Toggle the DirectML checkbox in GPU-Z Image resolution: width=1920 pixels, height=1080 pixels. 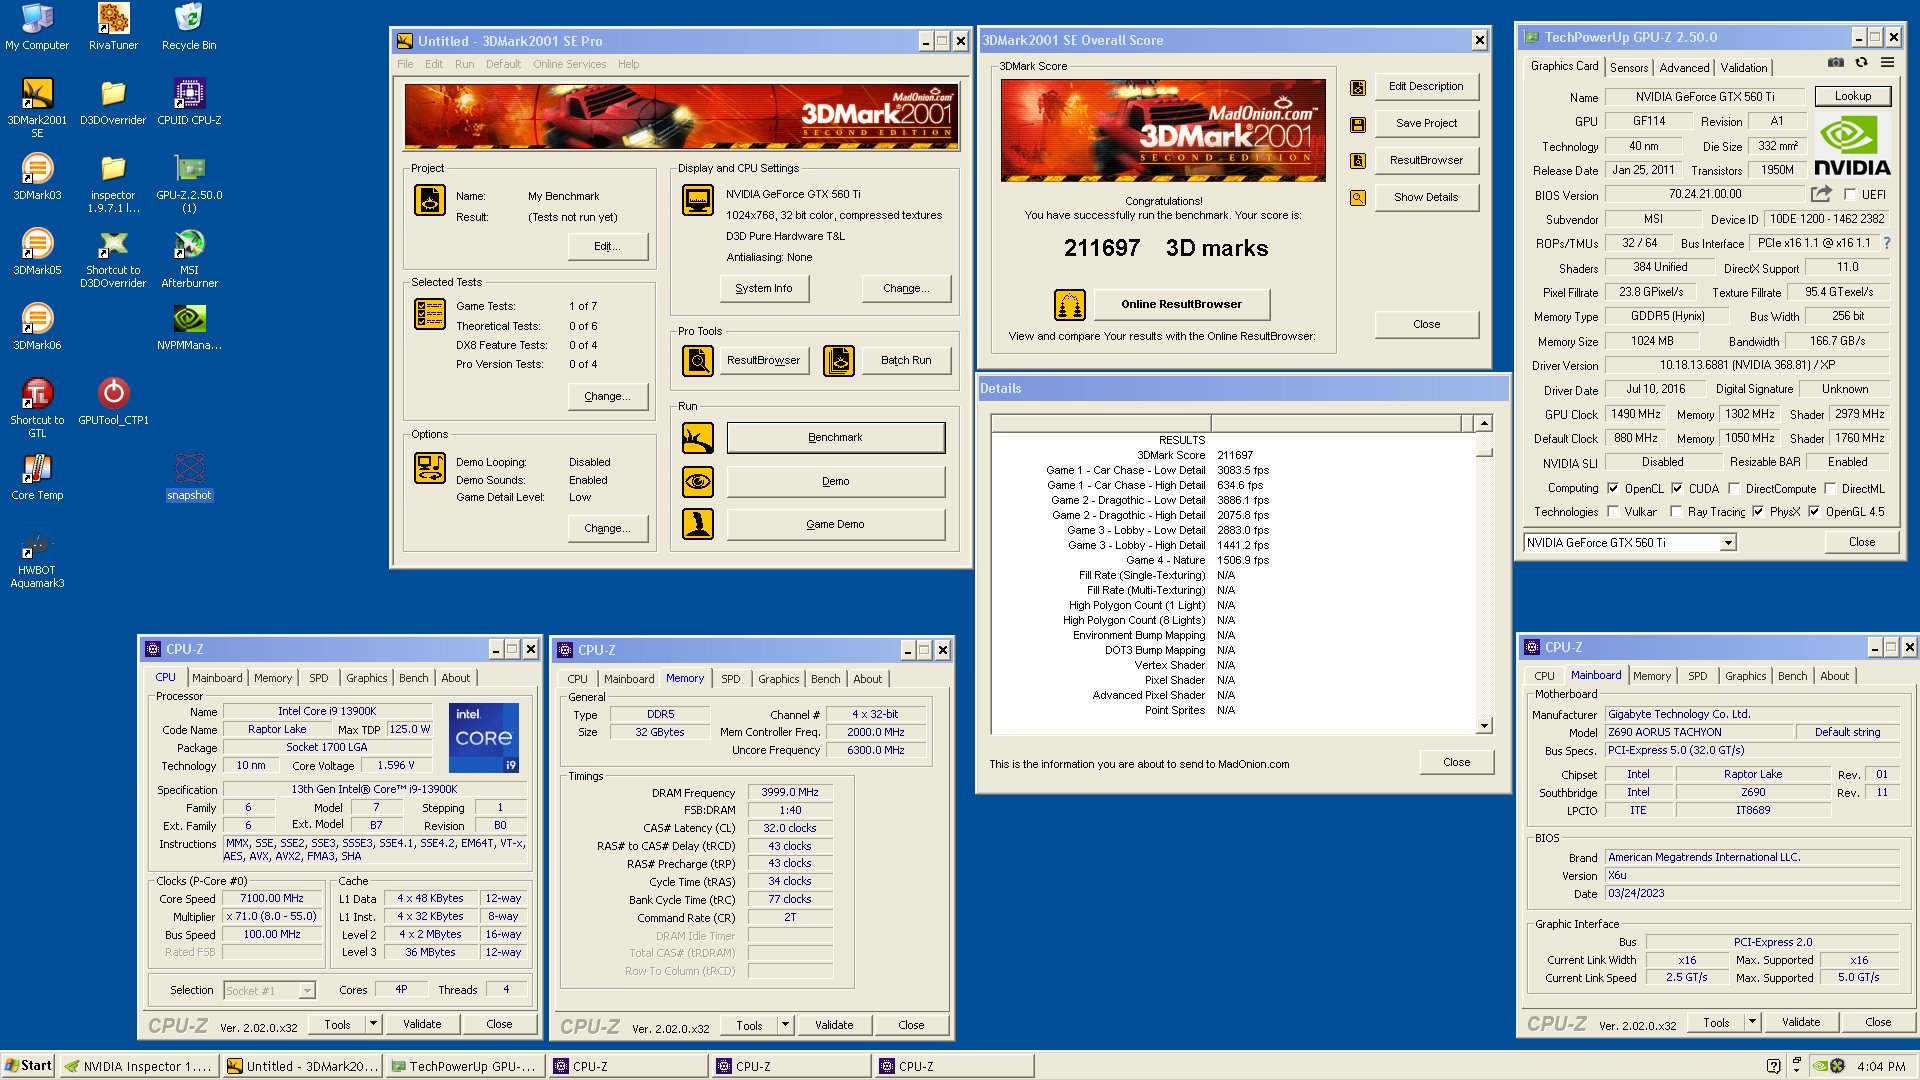pos(1830,489)
